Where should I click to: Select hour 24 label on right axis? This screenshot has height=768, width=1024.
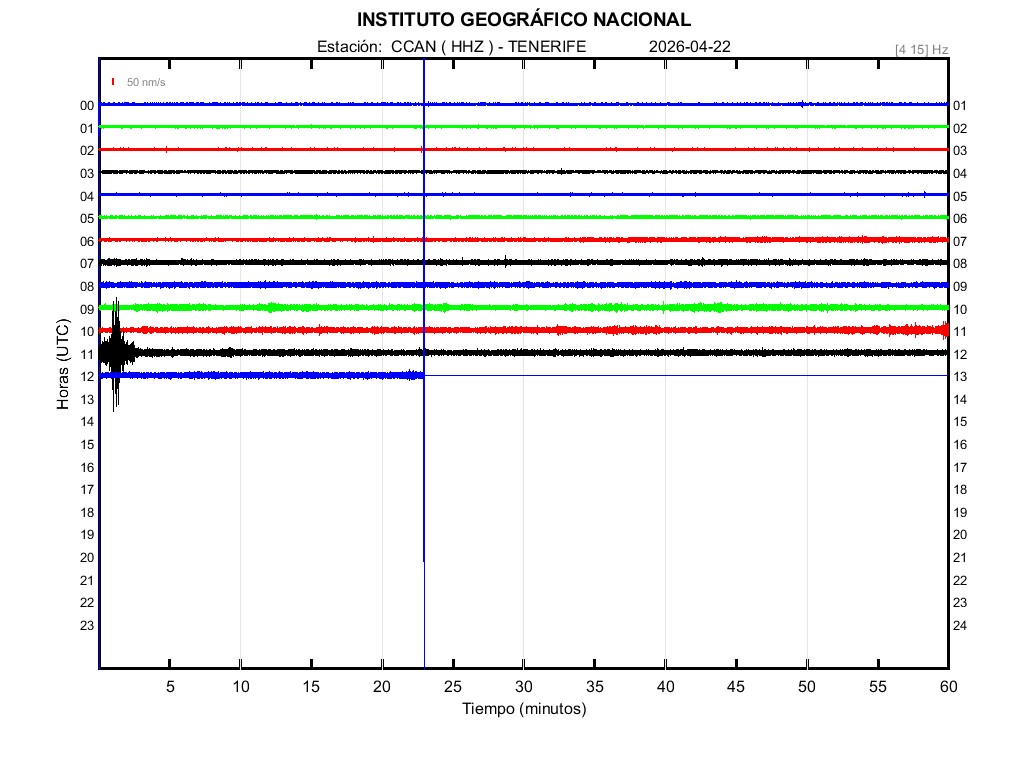pyautogui.click(x=960, y=625)
